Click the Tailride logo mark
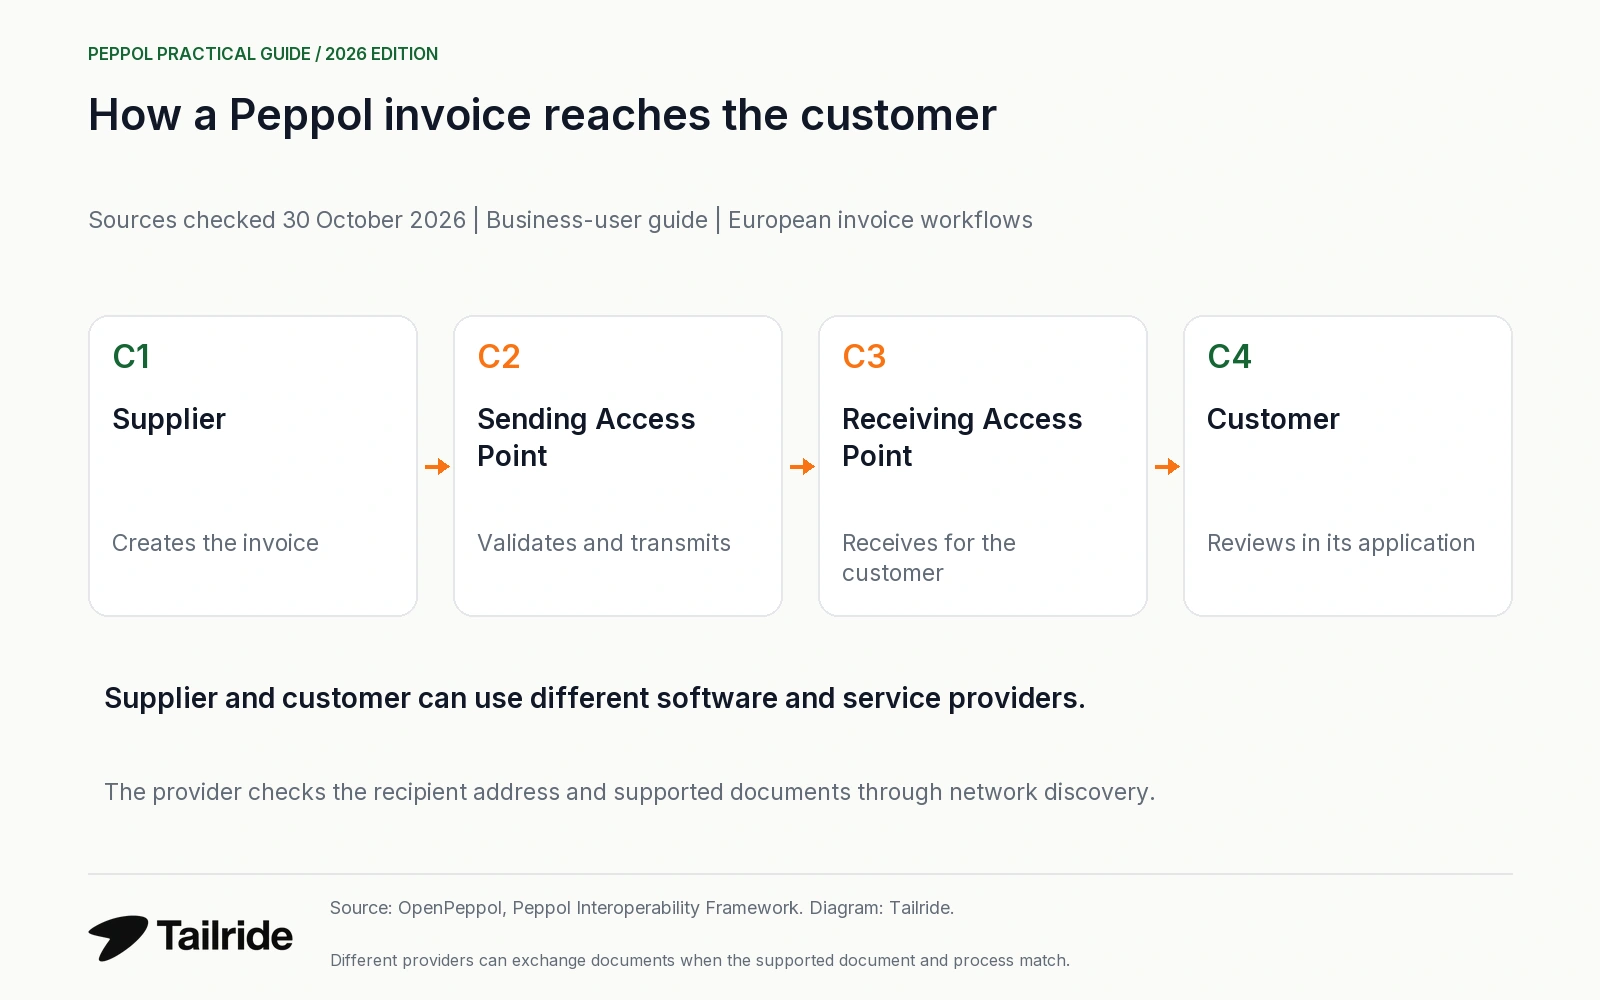Screen dimensions: 1600x1000 click(118, 938)
